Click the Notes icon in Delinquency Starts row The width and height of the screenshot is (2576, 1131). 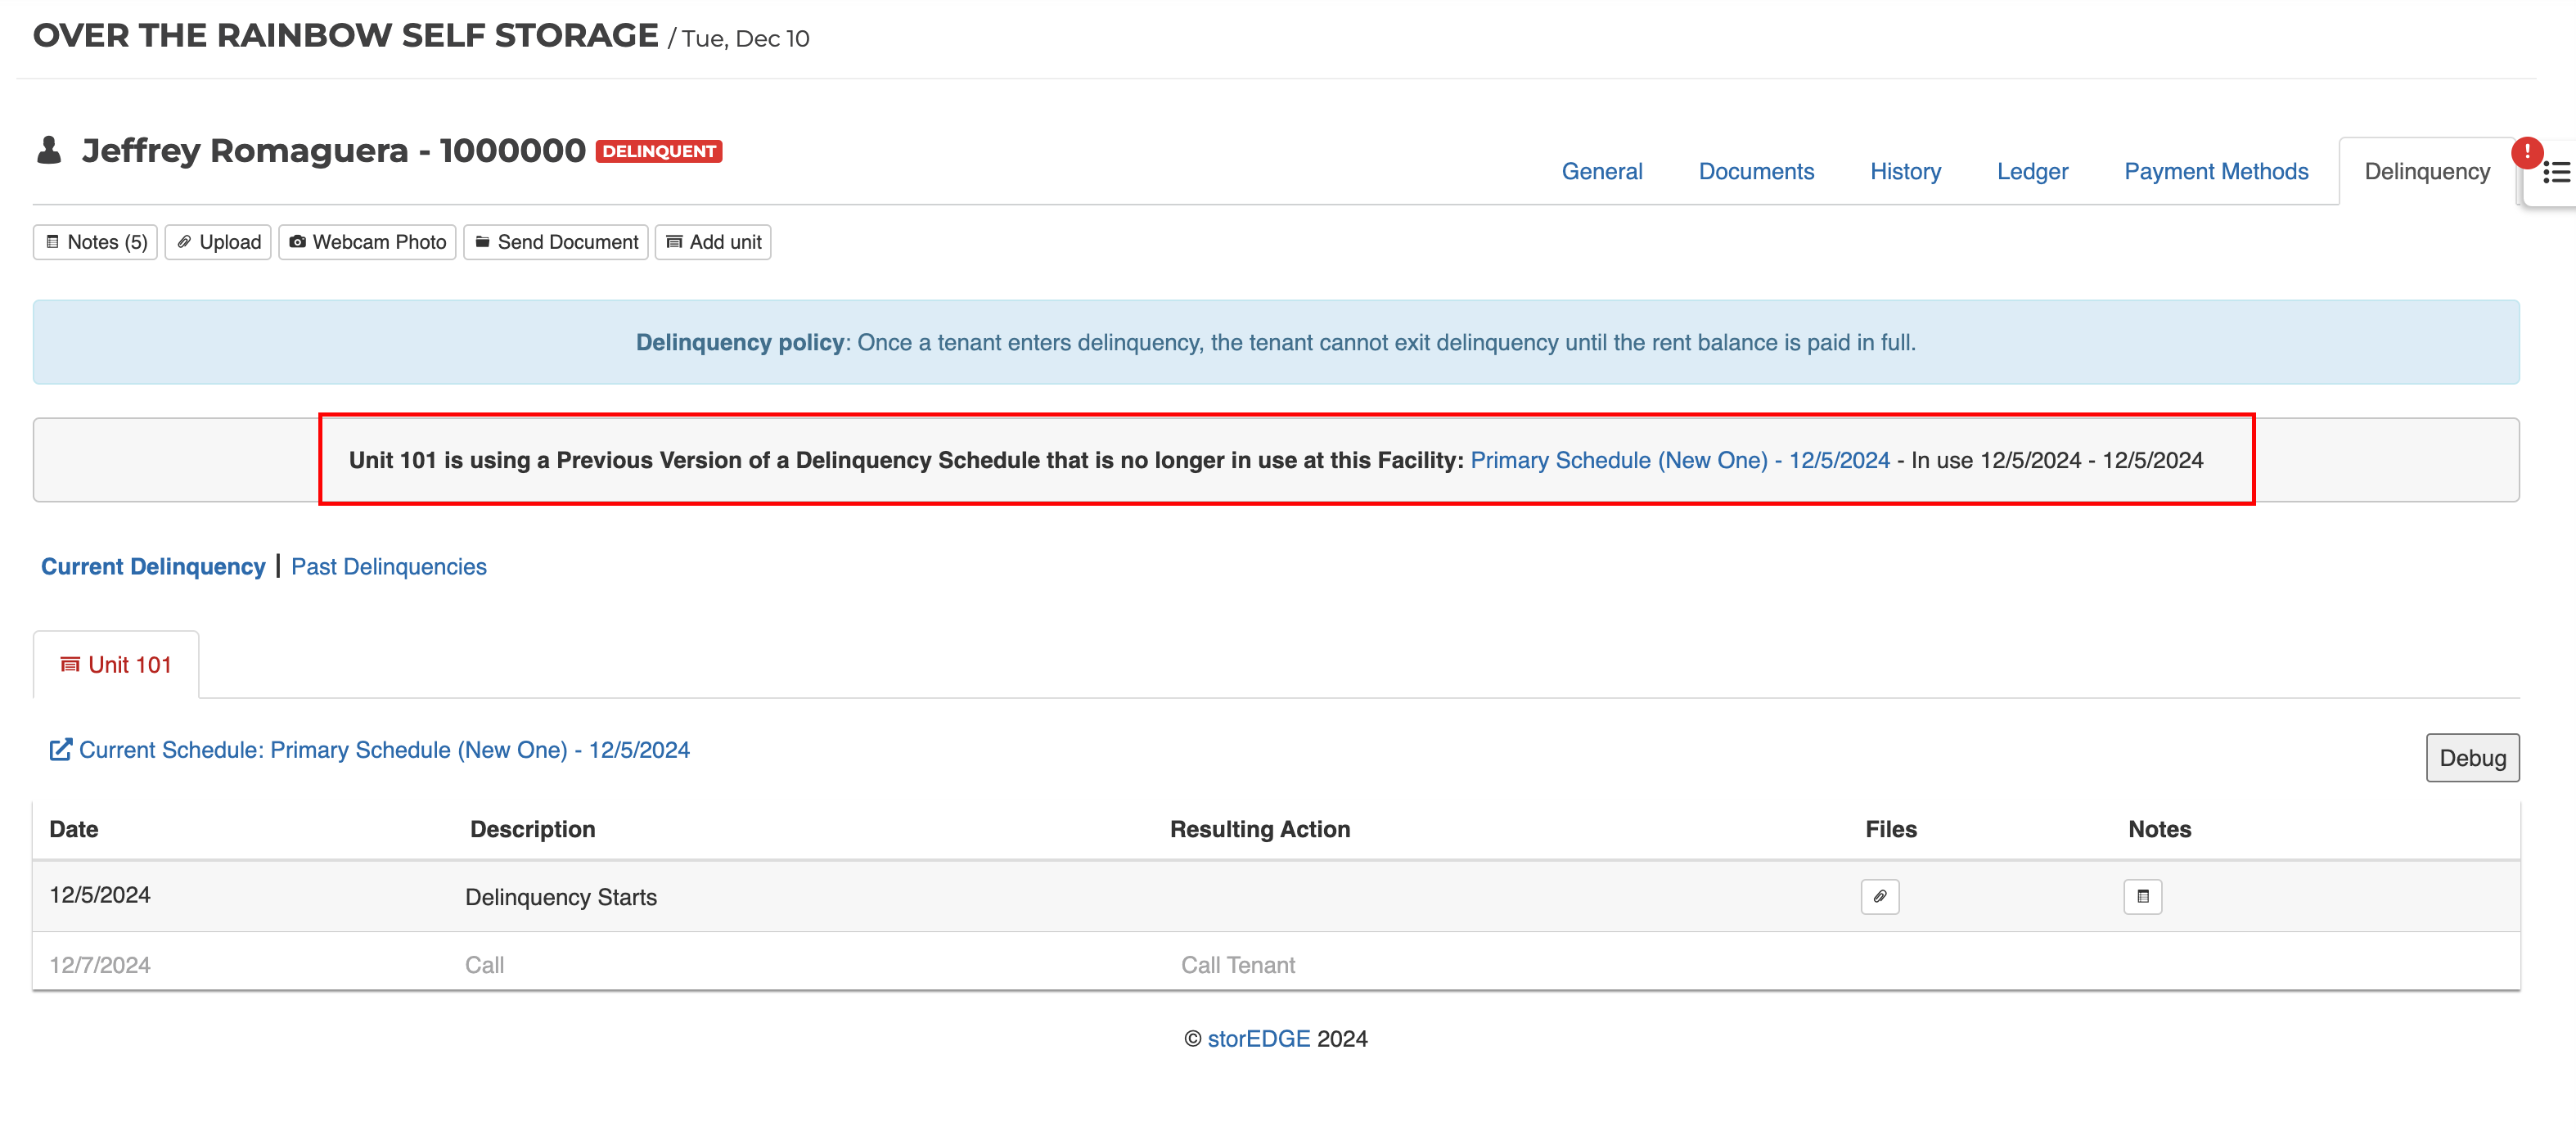click(2143, 897)
